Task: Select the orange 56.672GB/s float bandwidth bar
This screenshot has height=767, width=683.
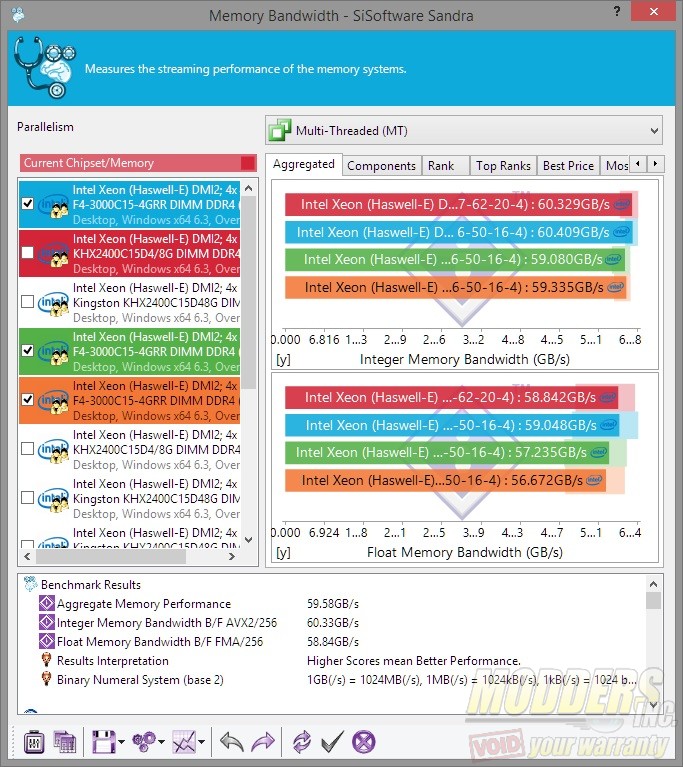Action: 445,480
